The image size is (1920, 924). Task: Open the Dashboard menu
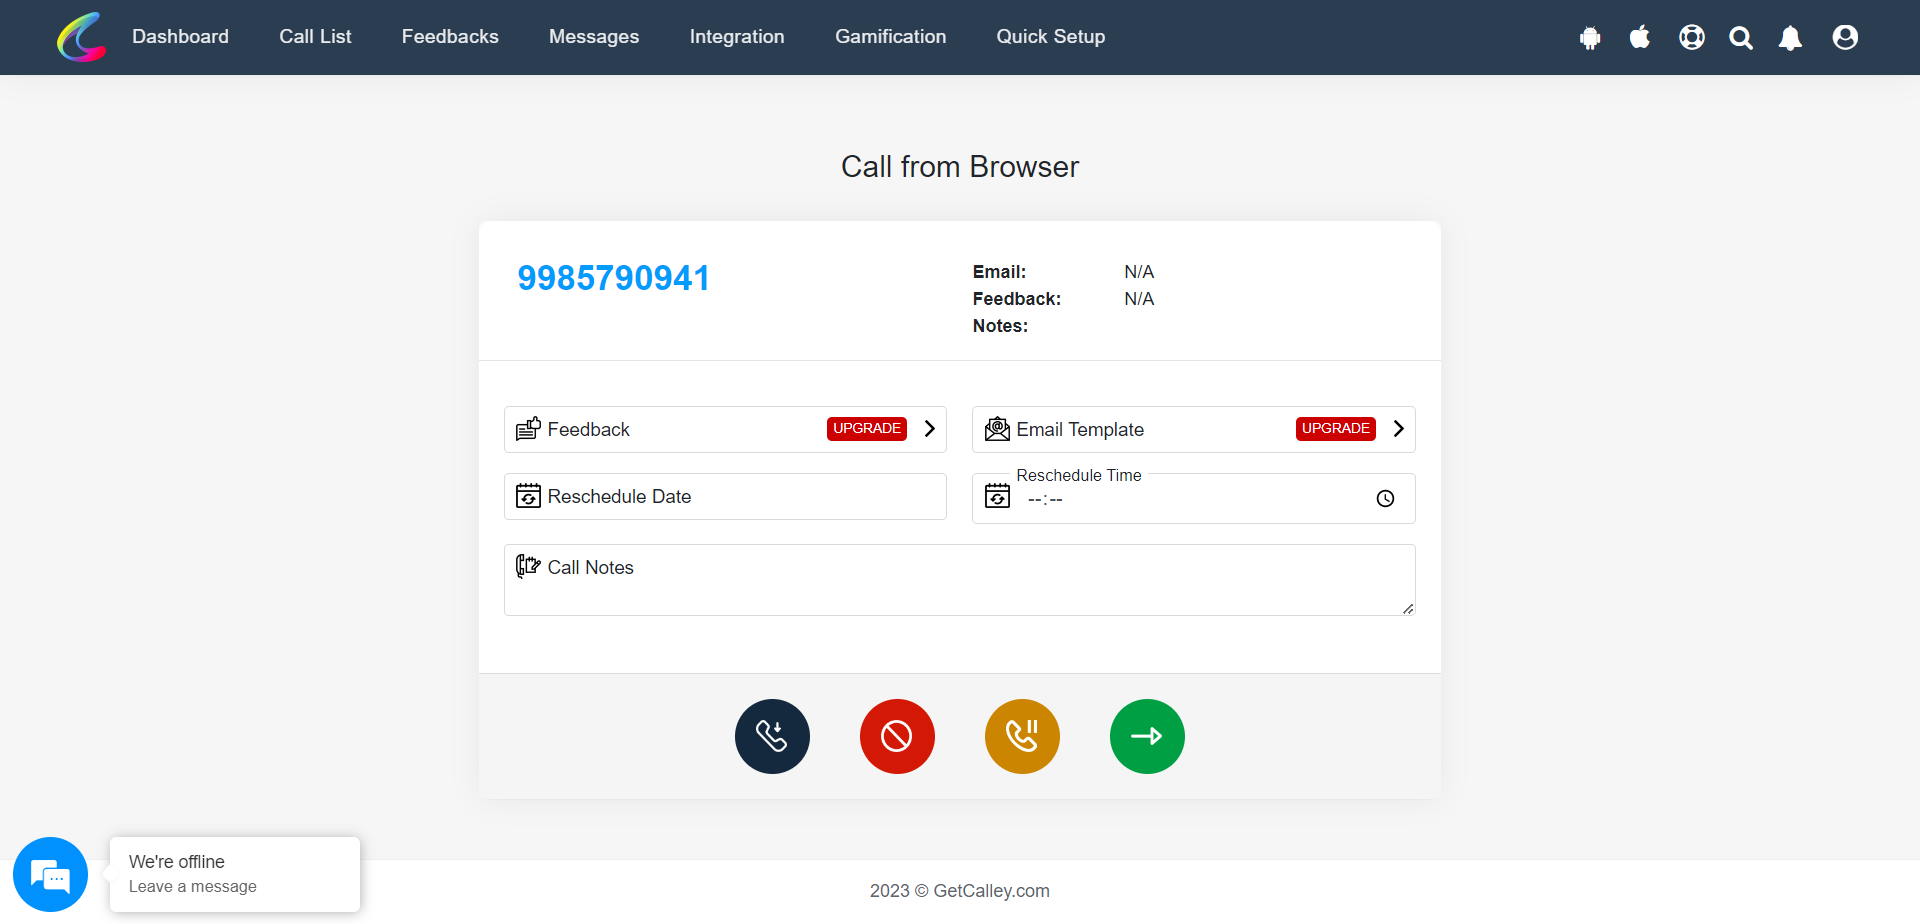tap(180, 37)
